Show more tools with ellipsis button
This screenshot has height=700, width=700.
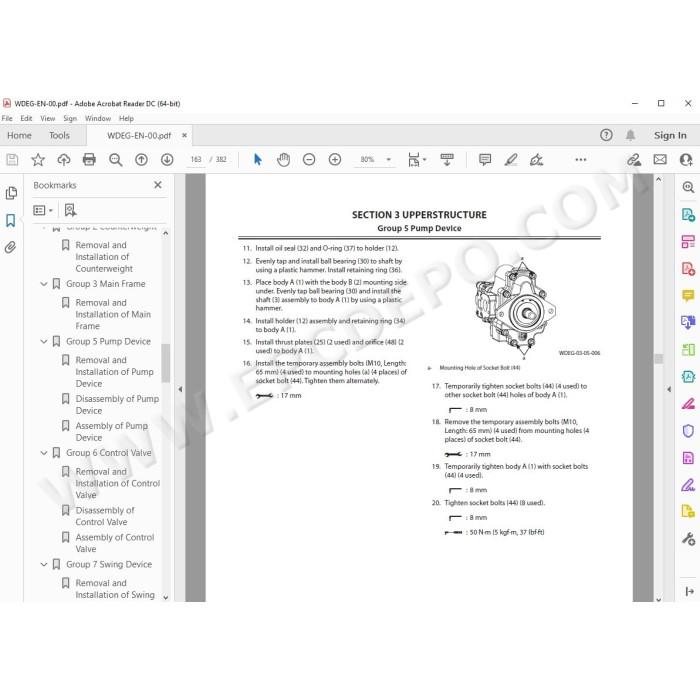581,159
